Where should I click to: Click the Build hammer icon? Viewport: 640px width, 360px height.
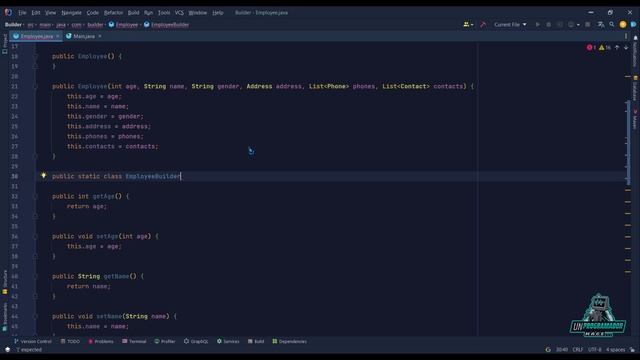coord(483,24)
